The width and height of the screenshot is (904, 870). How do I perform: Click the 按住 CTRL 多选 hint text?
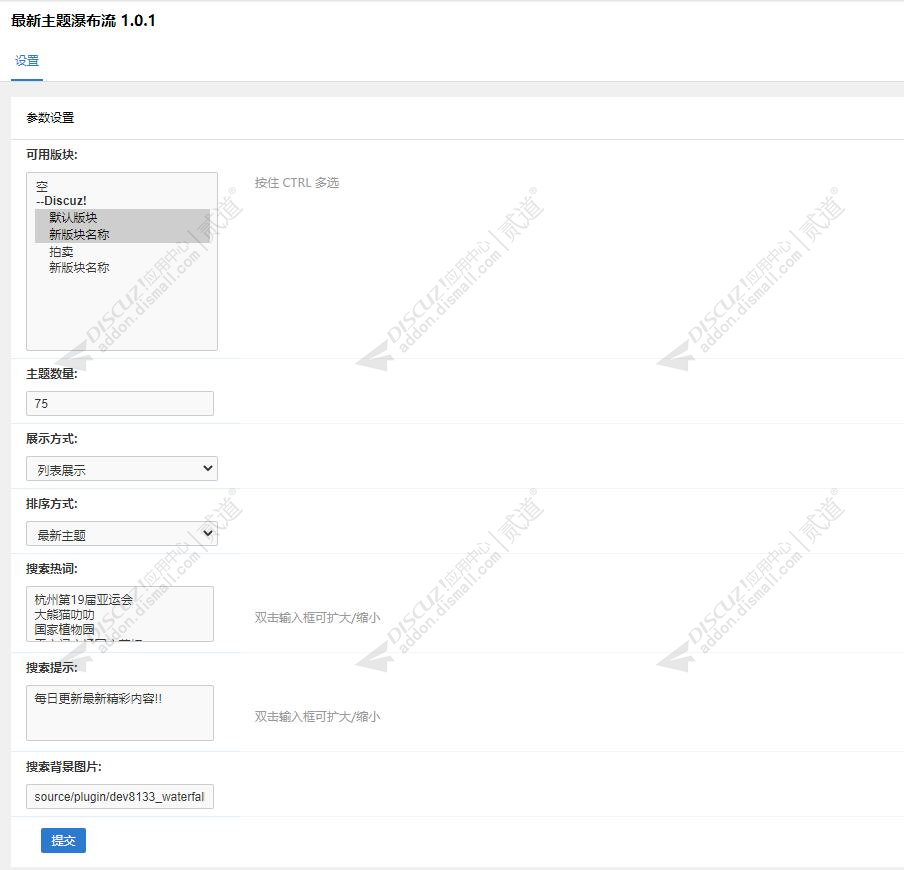tap(297, 183)
